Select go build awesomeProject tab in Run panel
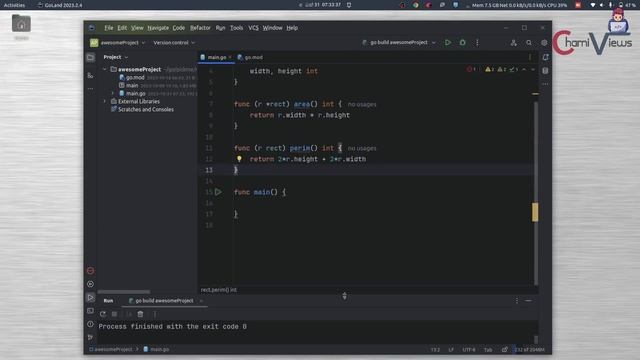 [x=164, y=301]
